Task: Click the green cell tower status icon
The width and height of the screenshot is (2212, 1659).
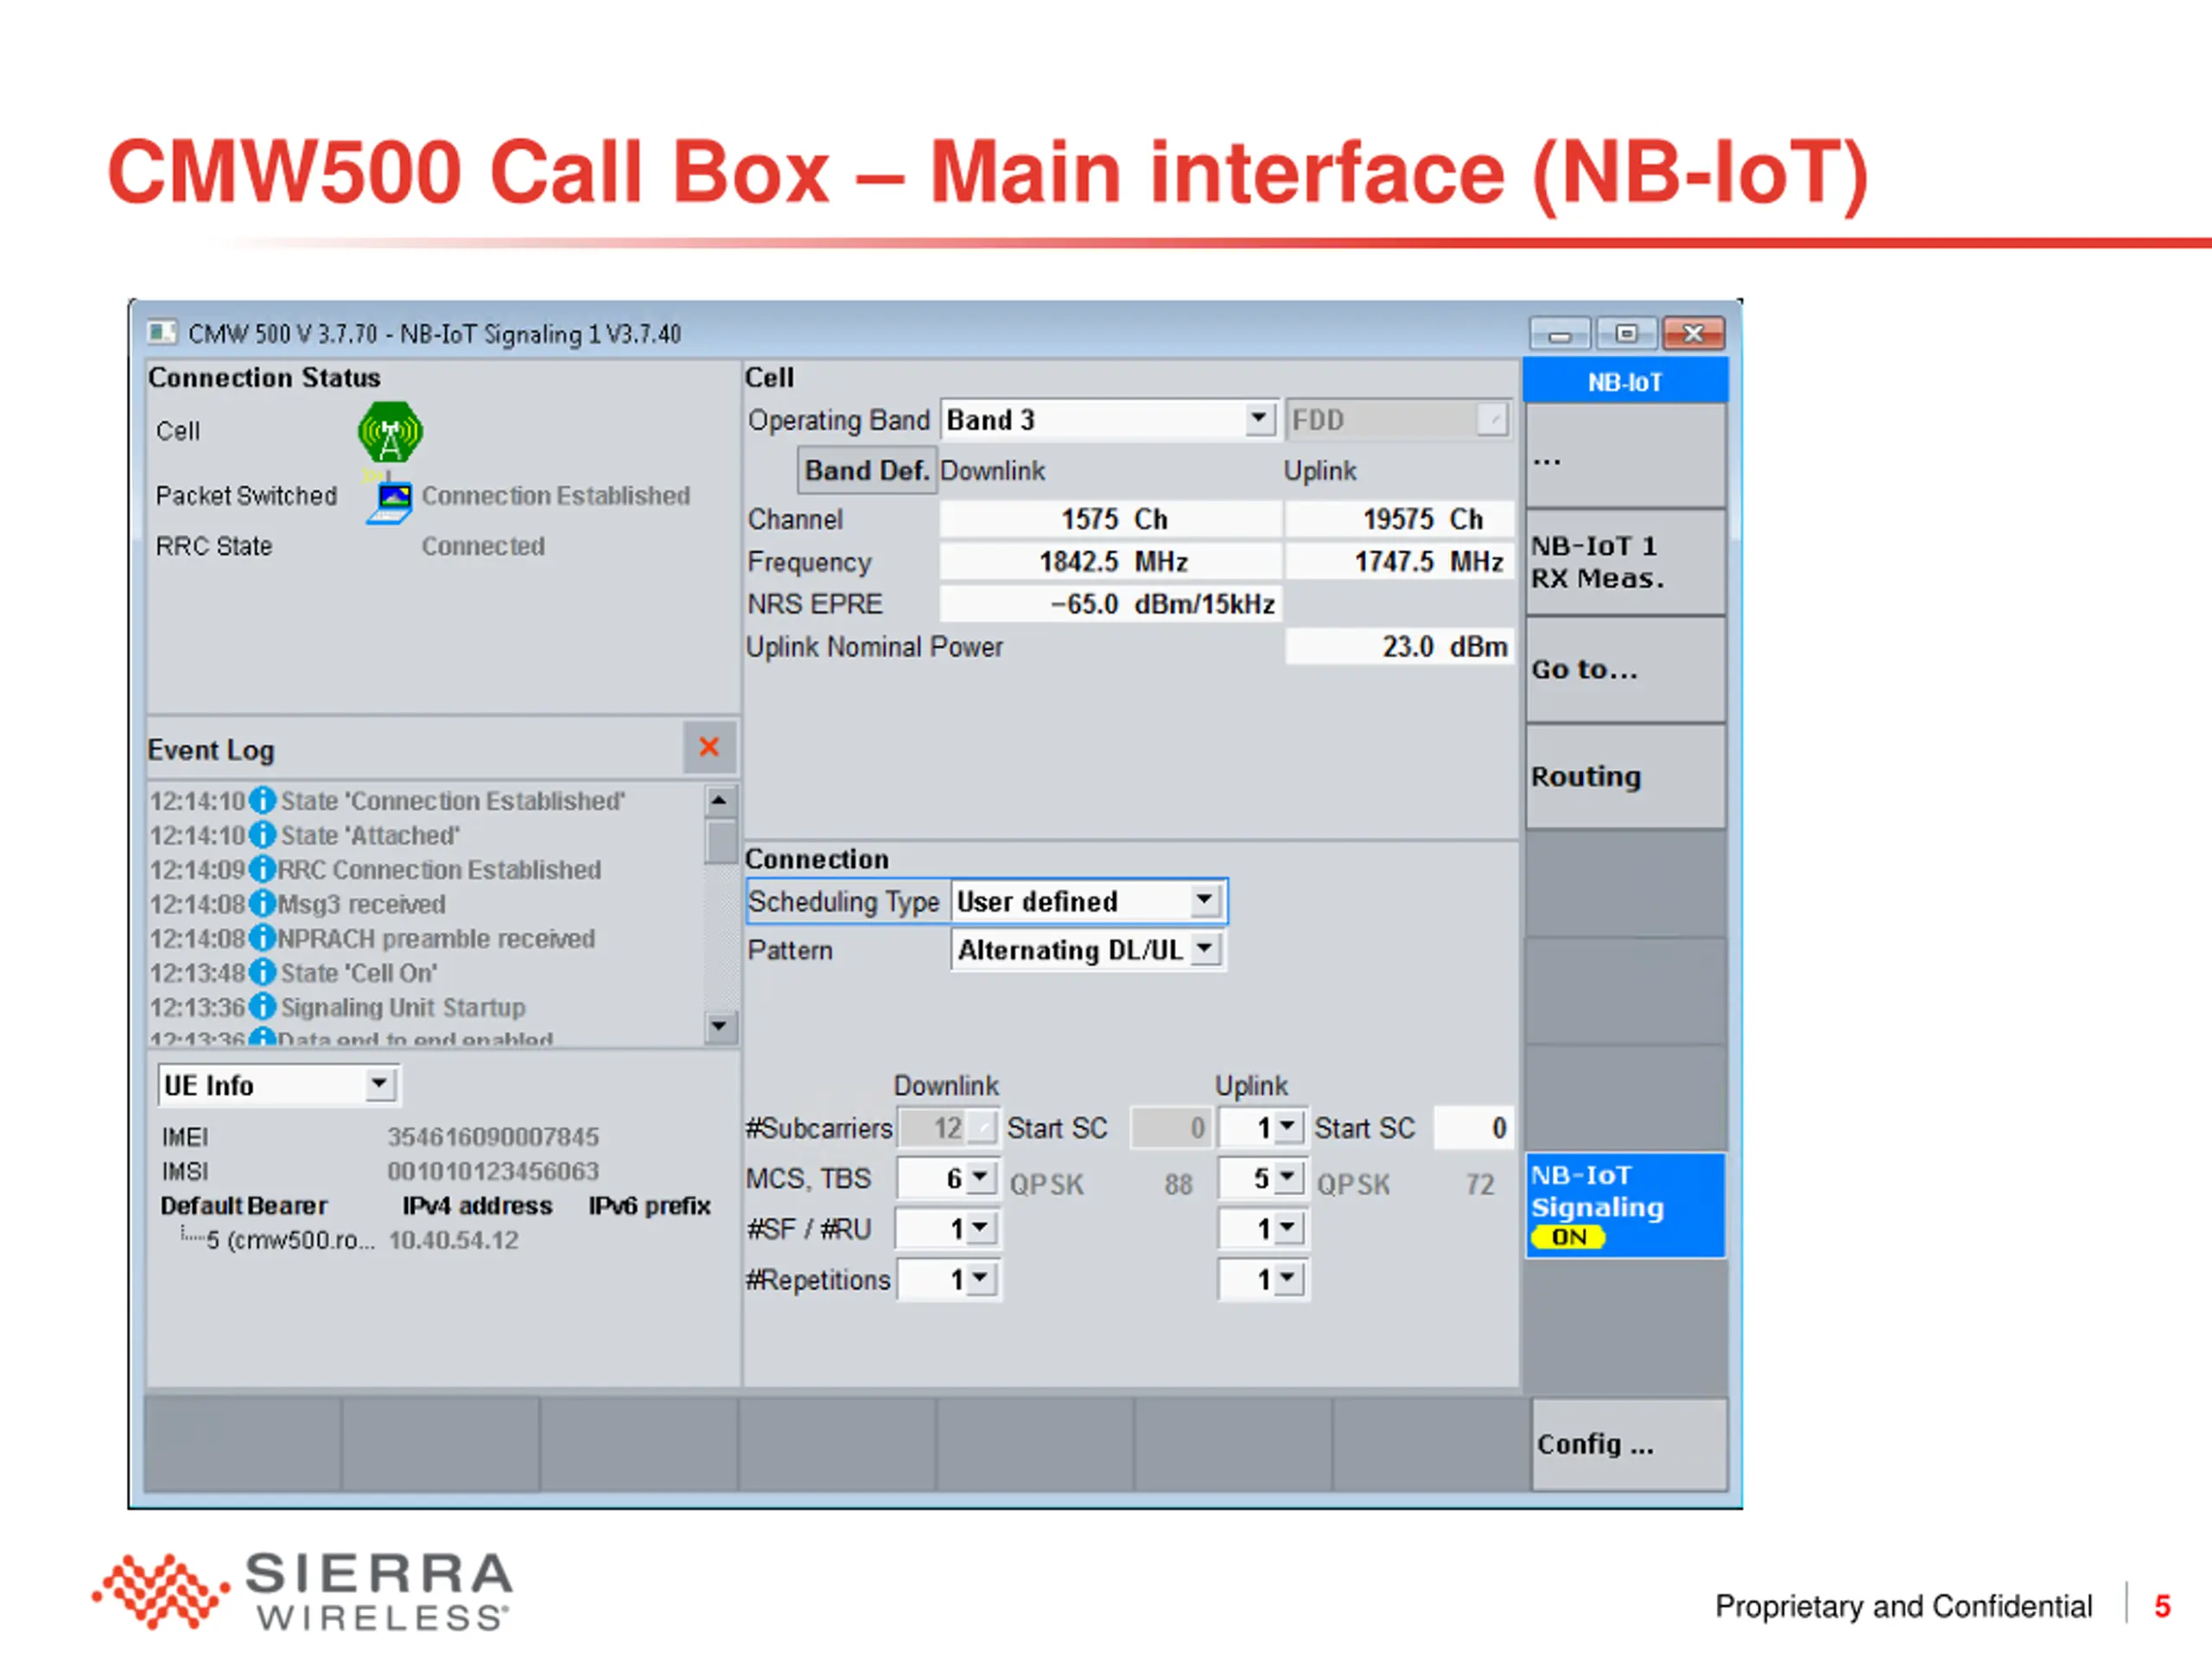Action: tap(390, 432)
